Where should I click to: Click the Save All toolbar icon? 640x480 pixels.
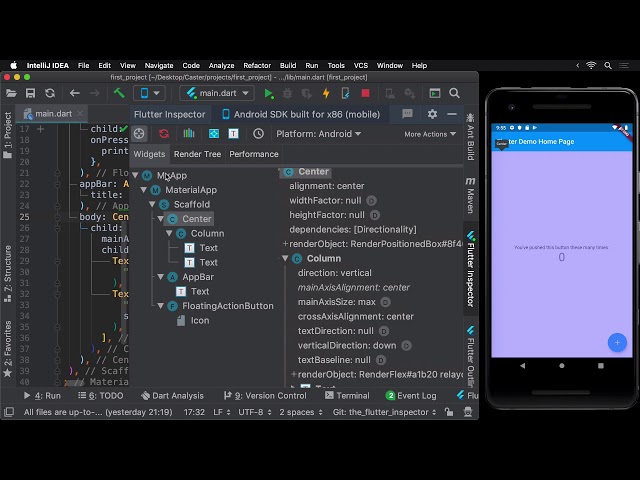point(30,93)
